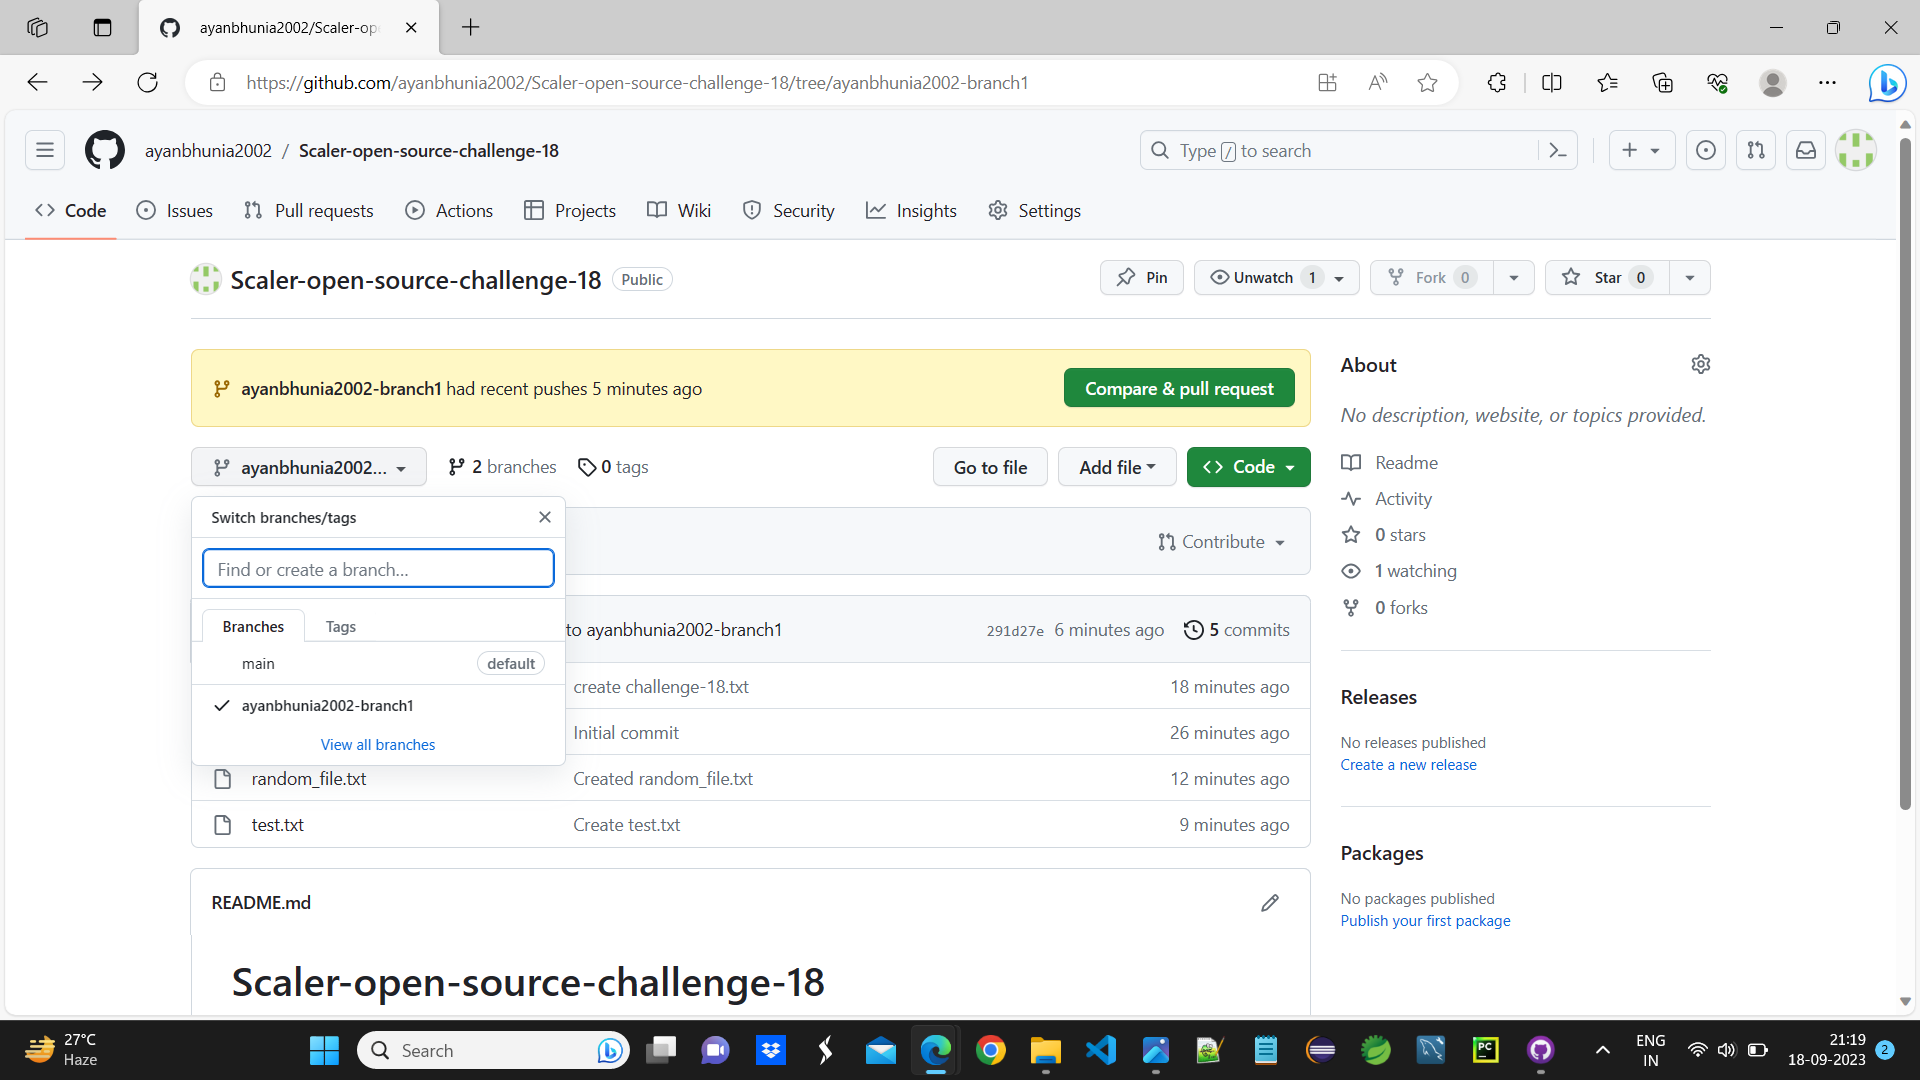This screenshot has height=1080, width=1920.
Task: Open the command palette terminal icon
Action: (x=1558, y=150)
